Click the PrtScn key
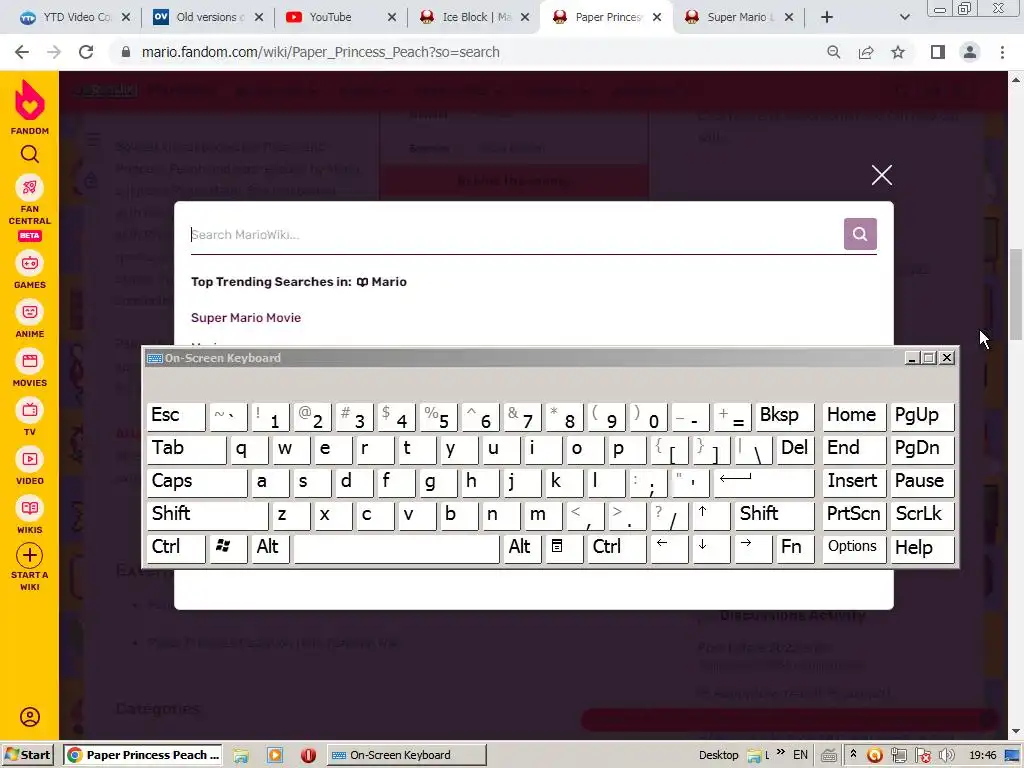Screen dimensions: 1024x768 (x=854, y=515)
